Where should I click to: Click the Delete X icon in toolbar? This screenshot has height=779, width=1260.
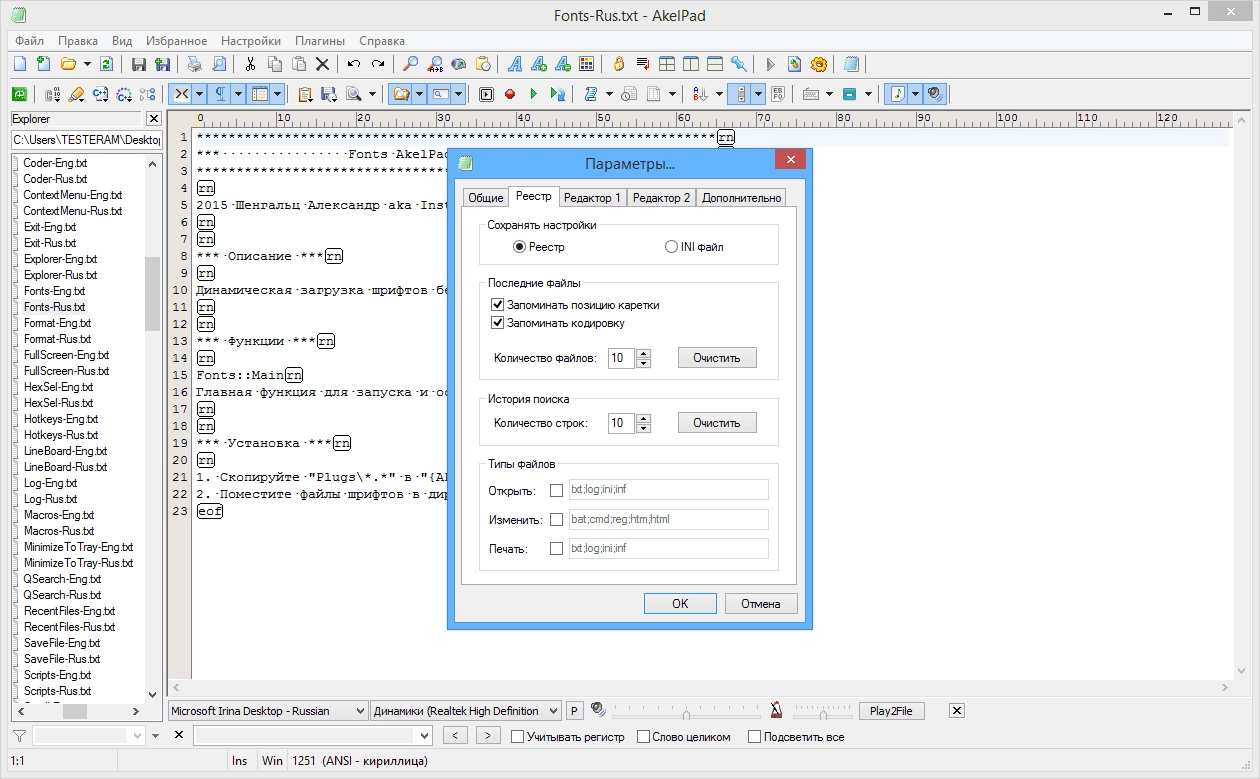322,64
